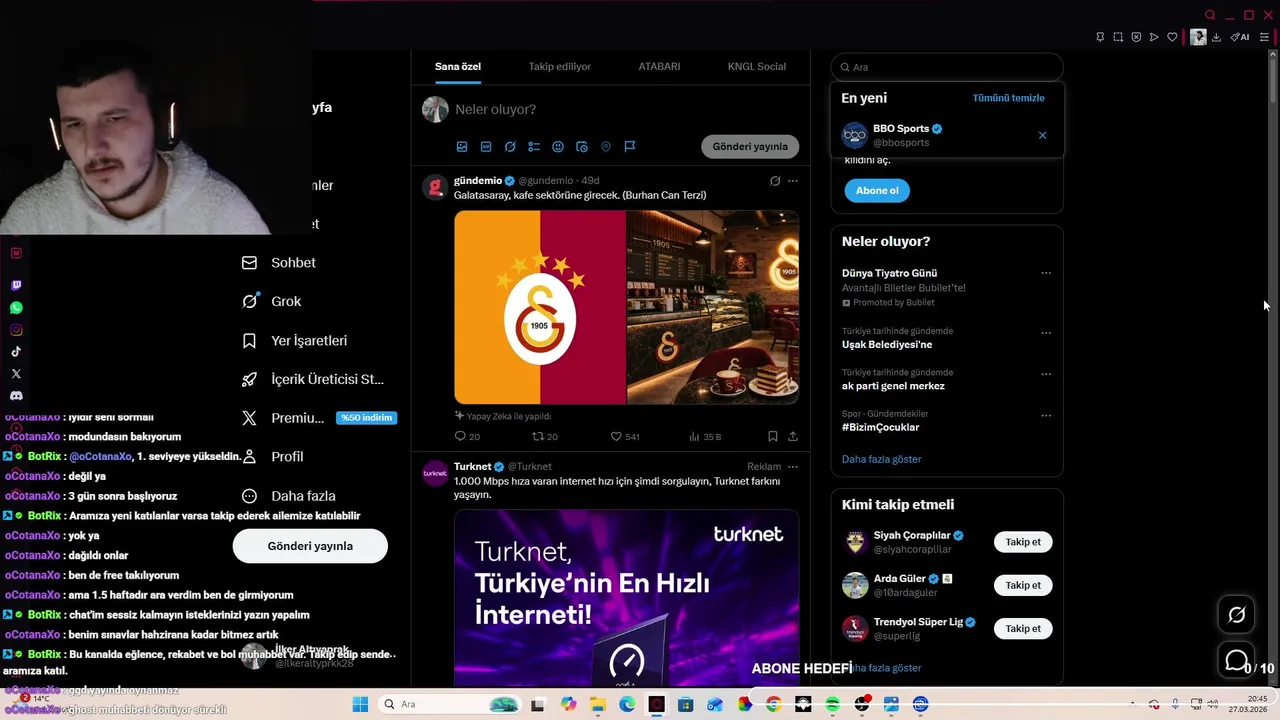This screenshot has width=1280, height=720.
Task: Remove BBO Sports from recent searches
Action: tap(1042, 135)
